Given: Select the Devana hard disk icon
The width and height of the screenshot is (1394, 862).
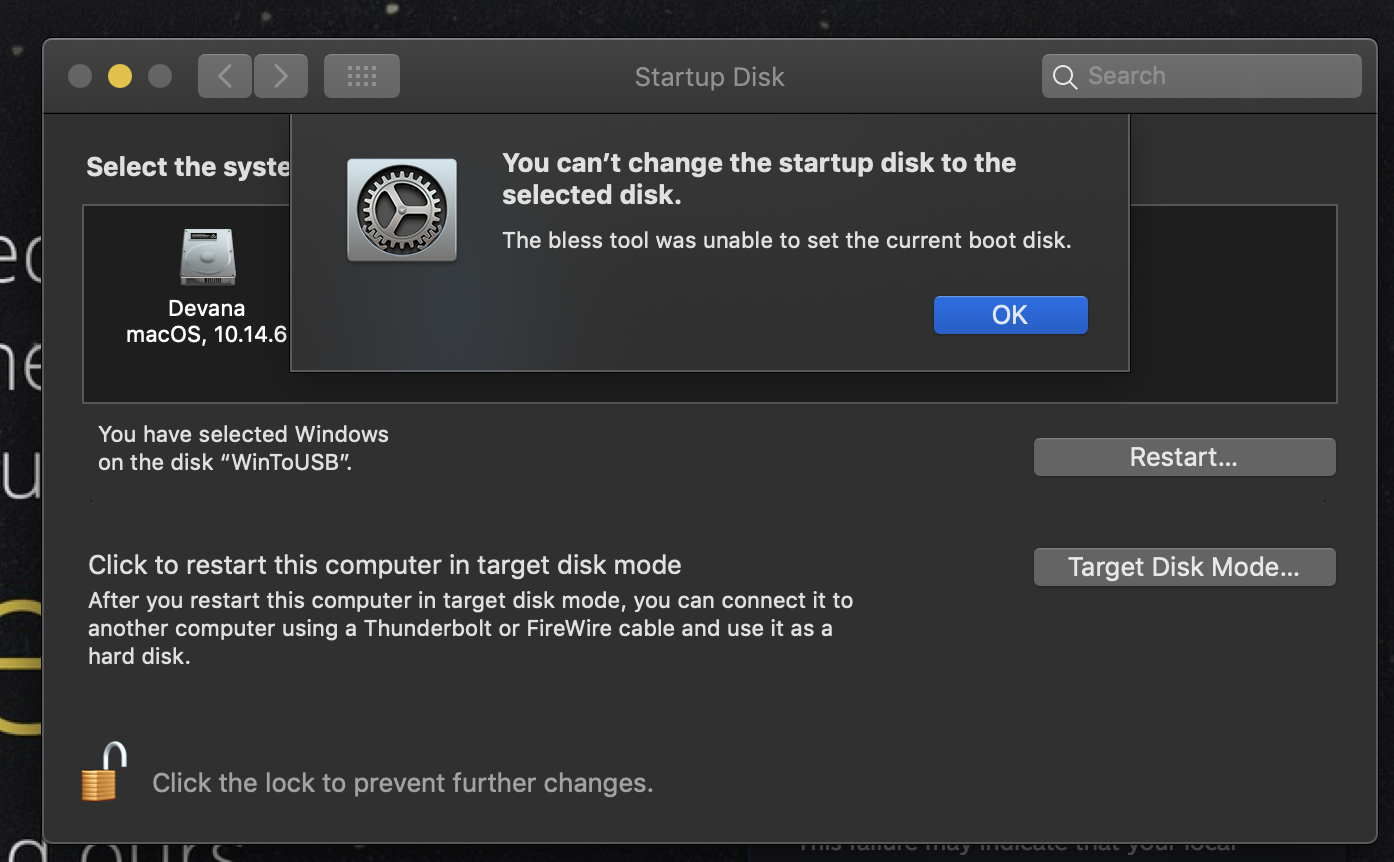Looking at the screenshot, I should click(x=207, y=256).
